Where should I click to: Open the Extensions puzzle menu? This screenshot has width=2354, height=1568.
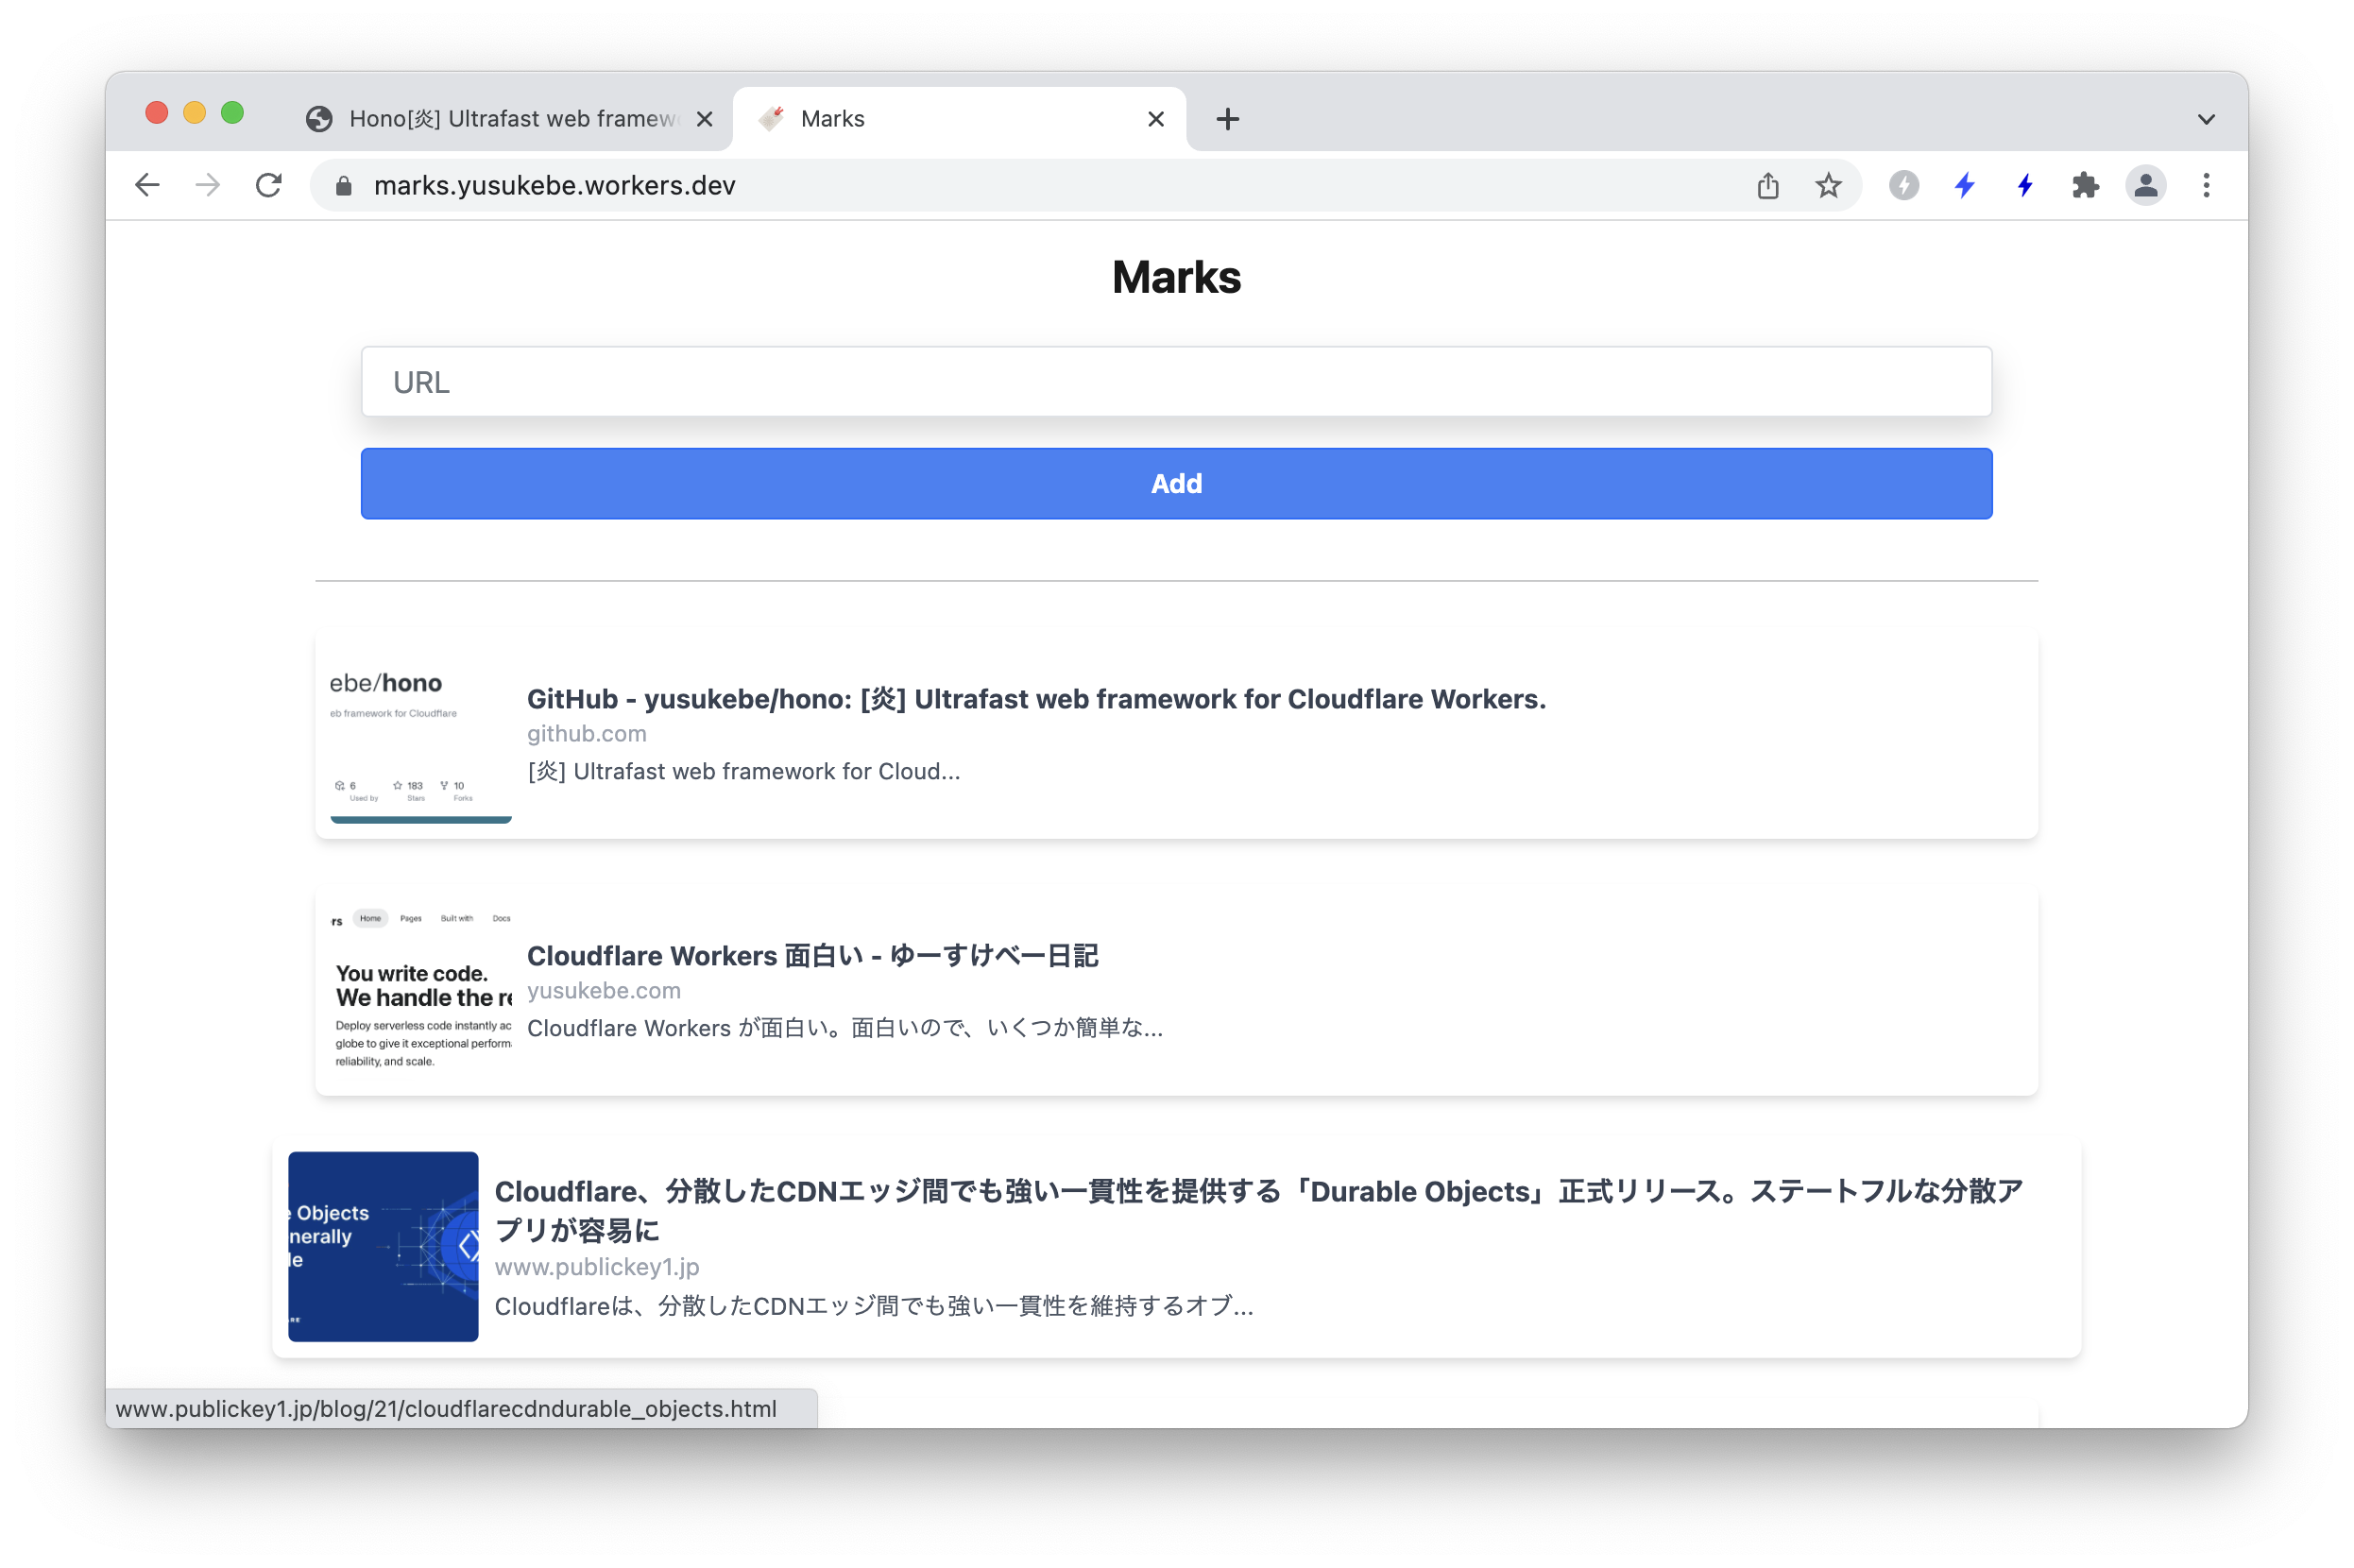click(2085, 185)
